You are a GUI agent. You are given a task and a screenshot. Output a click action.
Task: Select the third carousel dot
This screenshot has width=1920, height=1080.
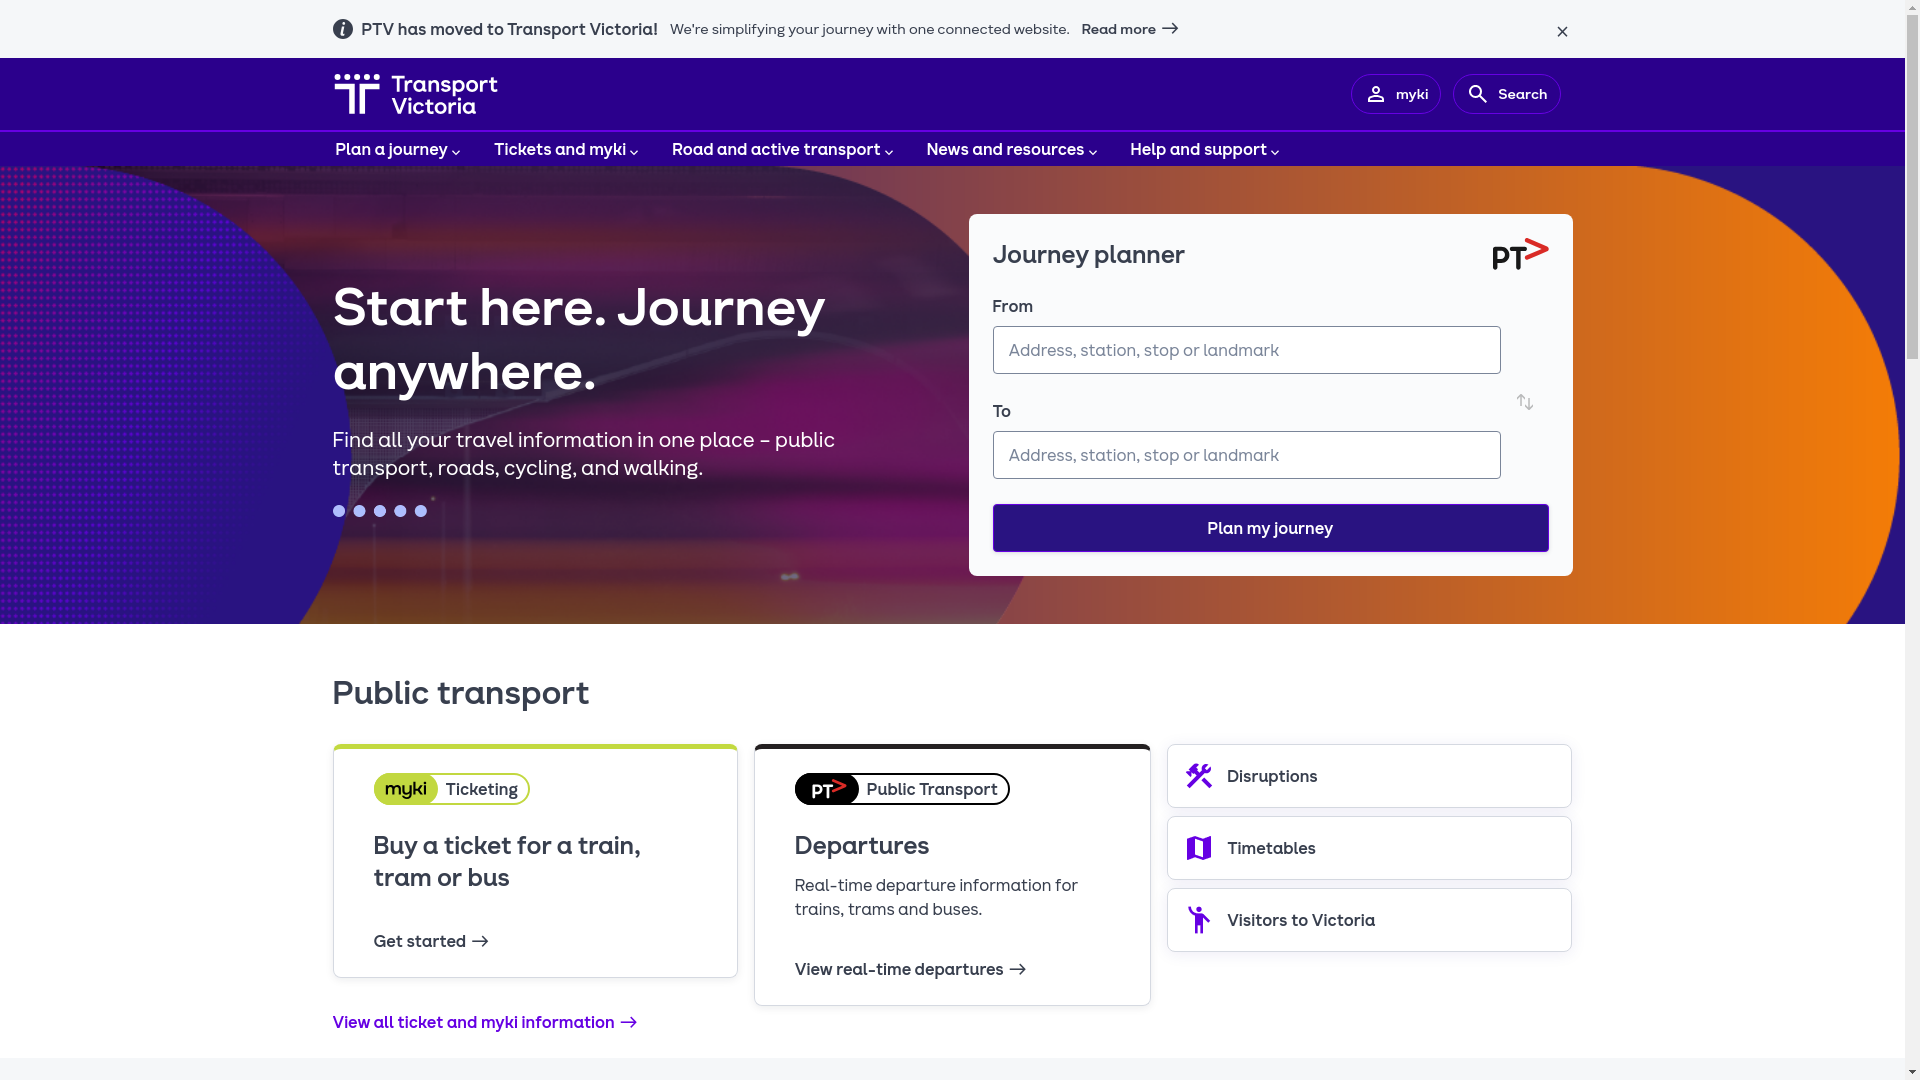[x=380, y=511]
